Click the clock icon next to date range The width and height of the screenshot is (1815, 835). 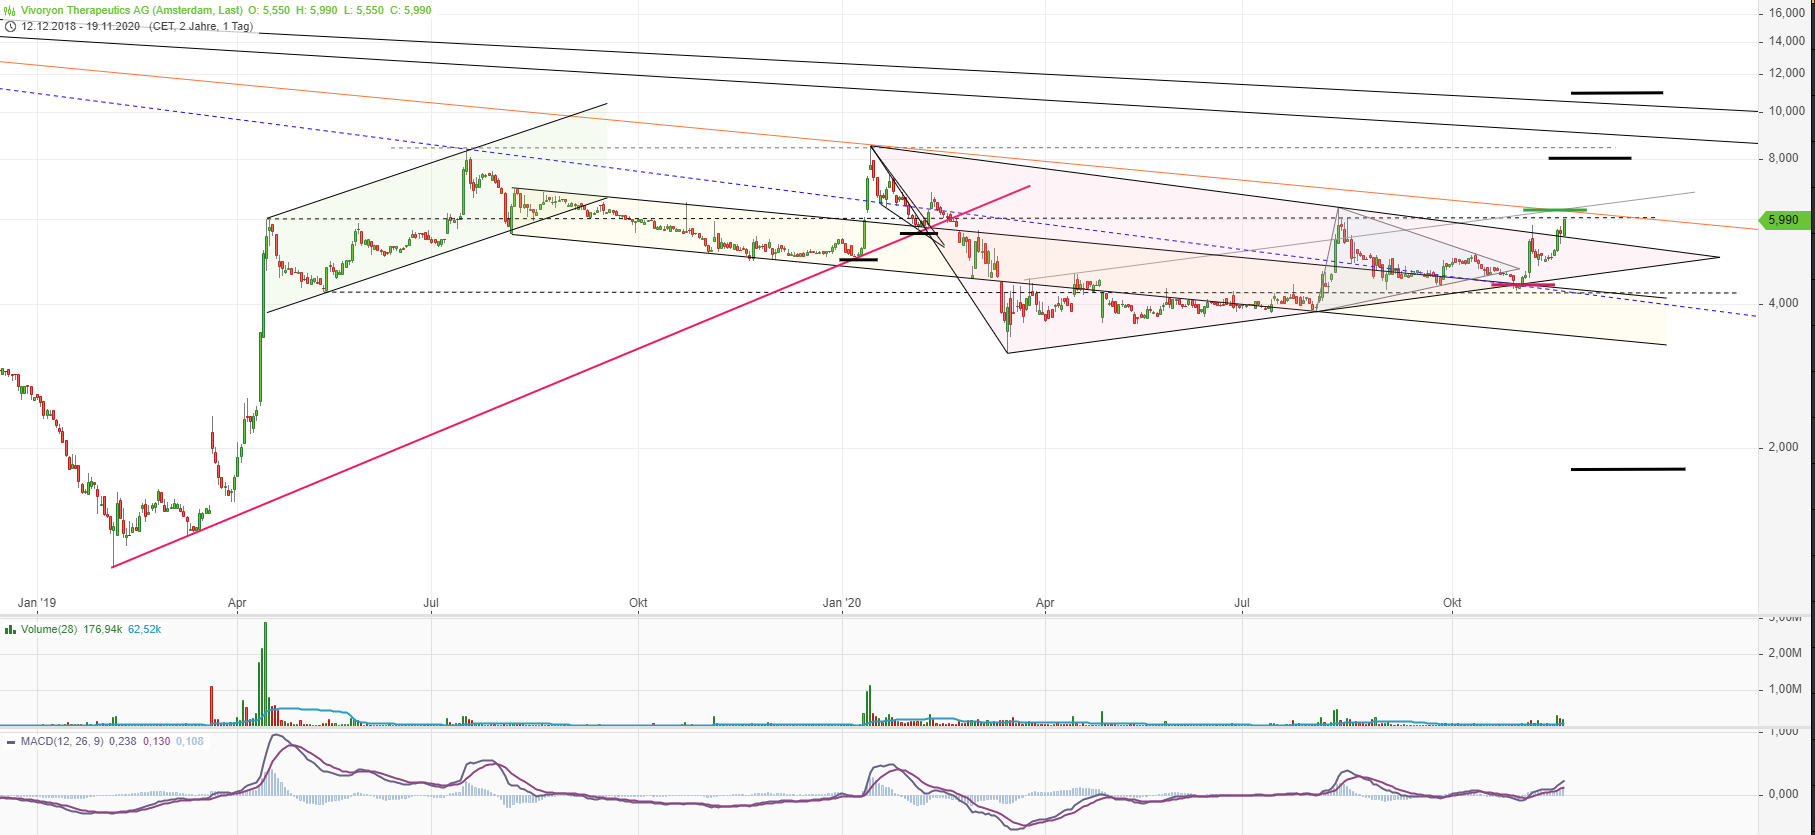[10, 26]
